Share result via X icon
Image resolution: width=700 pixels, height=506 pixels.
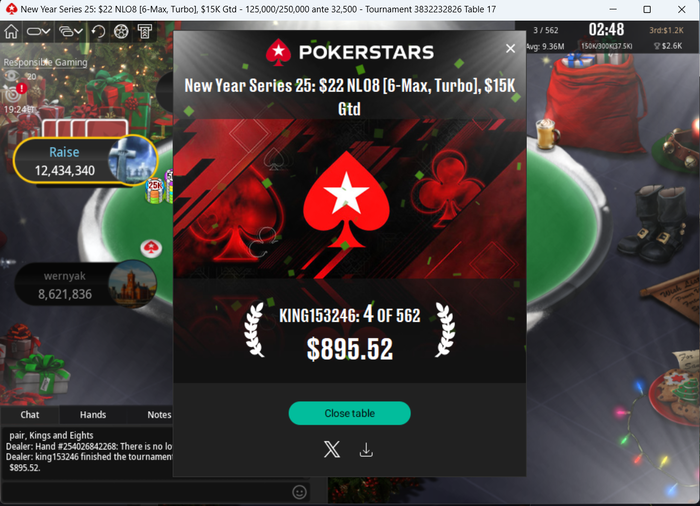click(332, 449)
